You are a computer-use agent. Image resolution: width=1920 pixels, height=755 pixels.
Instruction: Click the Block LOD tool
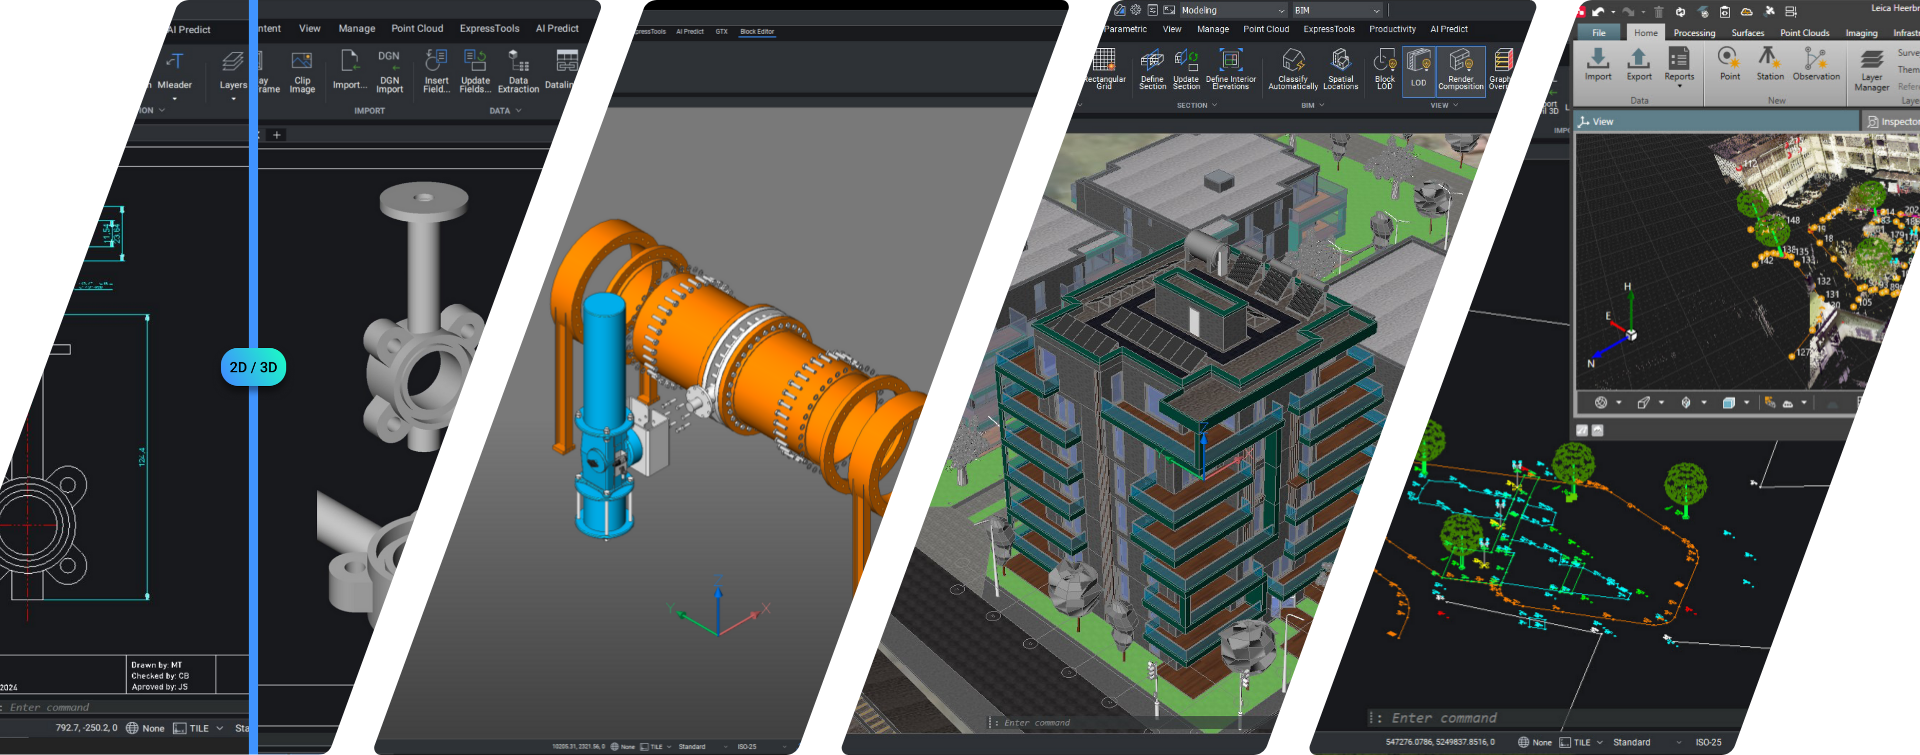pos(1385,69)
